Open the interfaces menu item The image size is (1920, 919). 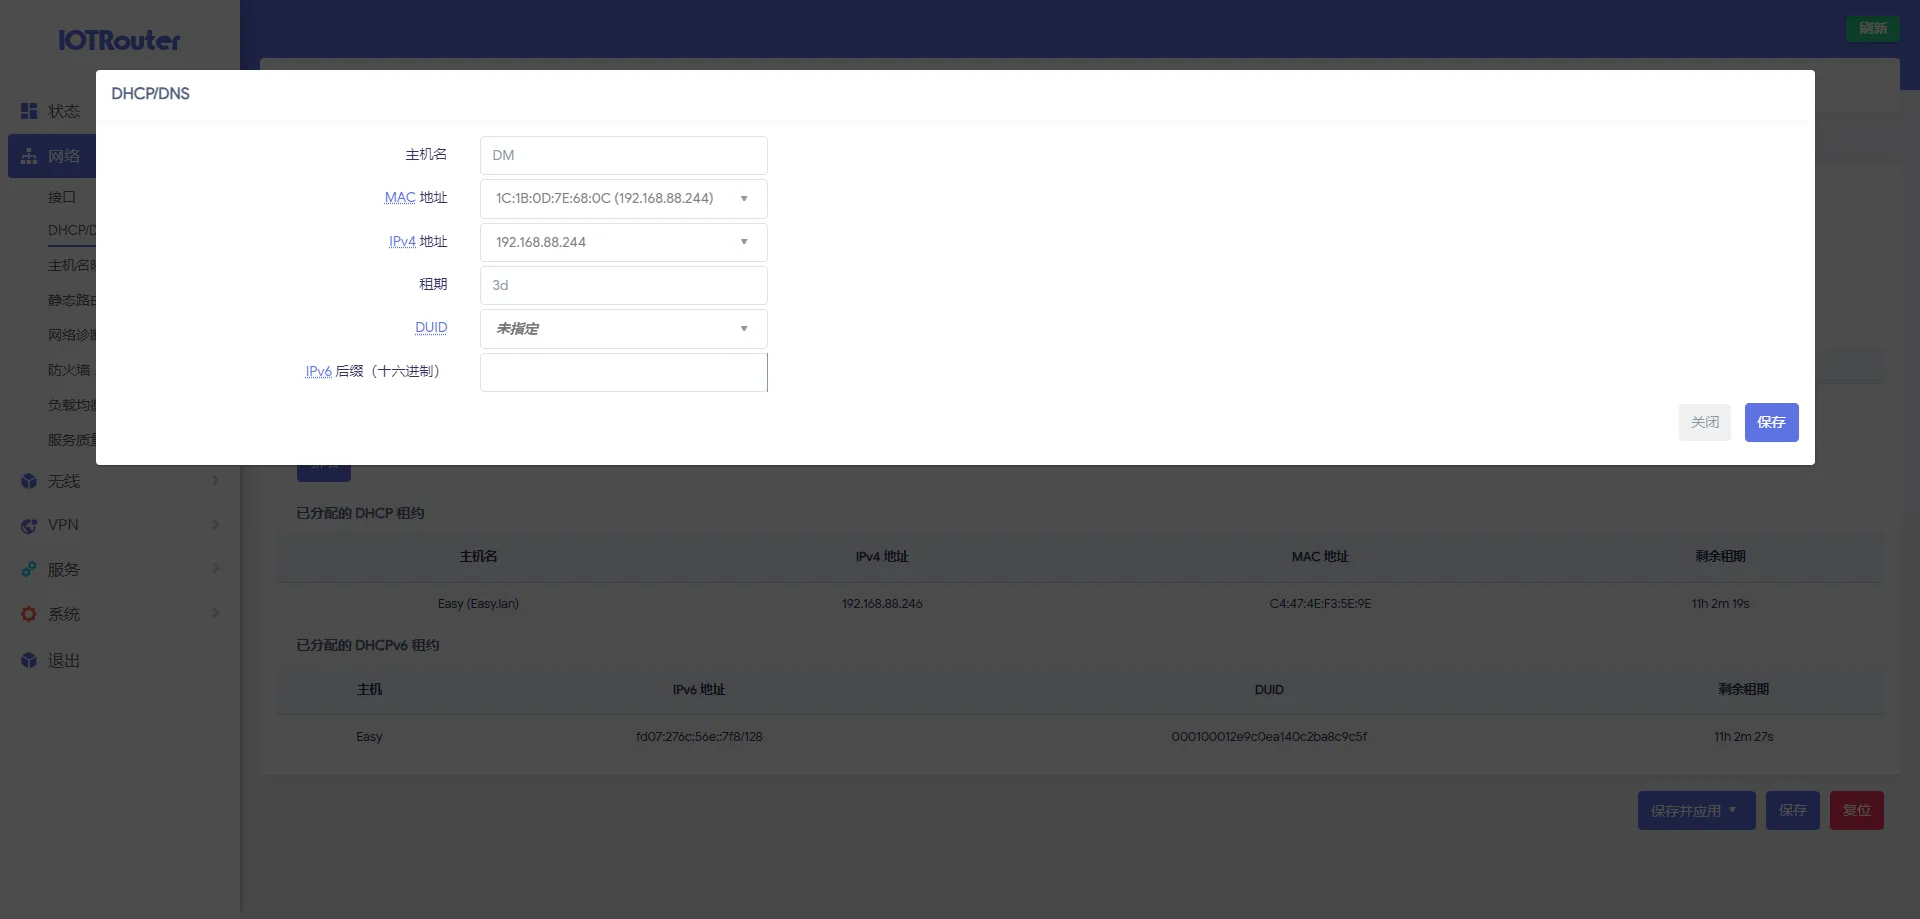(62, 197)
